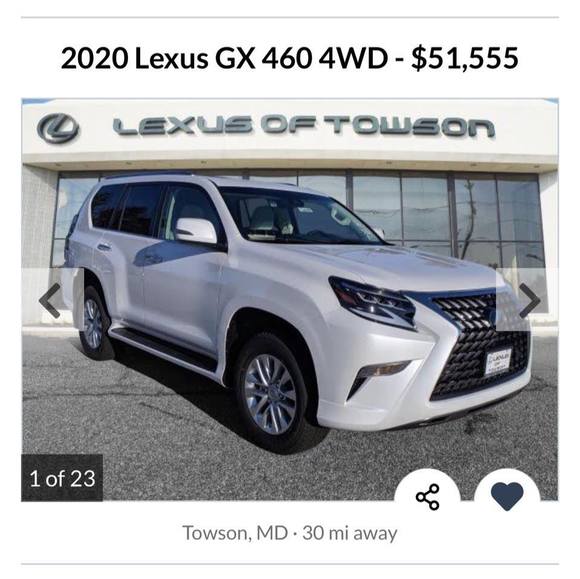
Task: Click the SUV's front spindle grille
Action: click(x=480, y=346)
